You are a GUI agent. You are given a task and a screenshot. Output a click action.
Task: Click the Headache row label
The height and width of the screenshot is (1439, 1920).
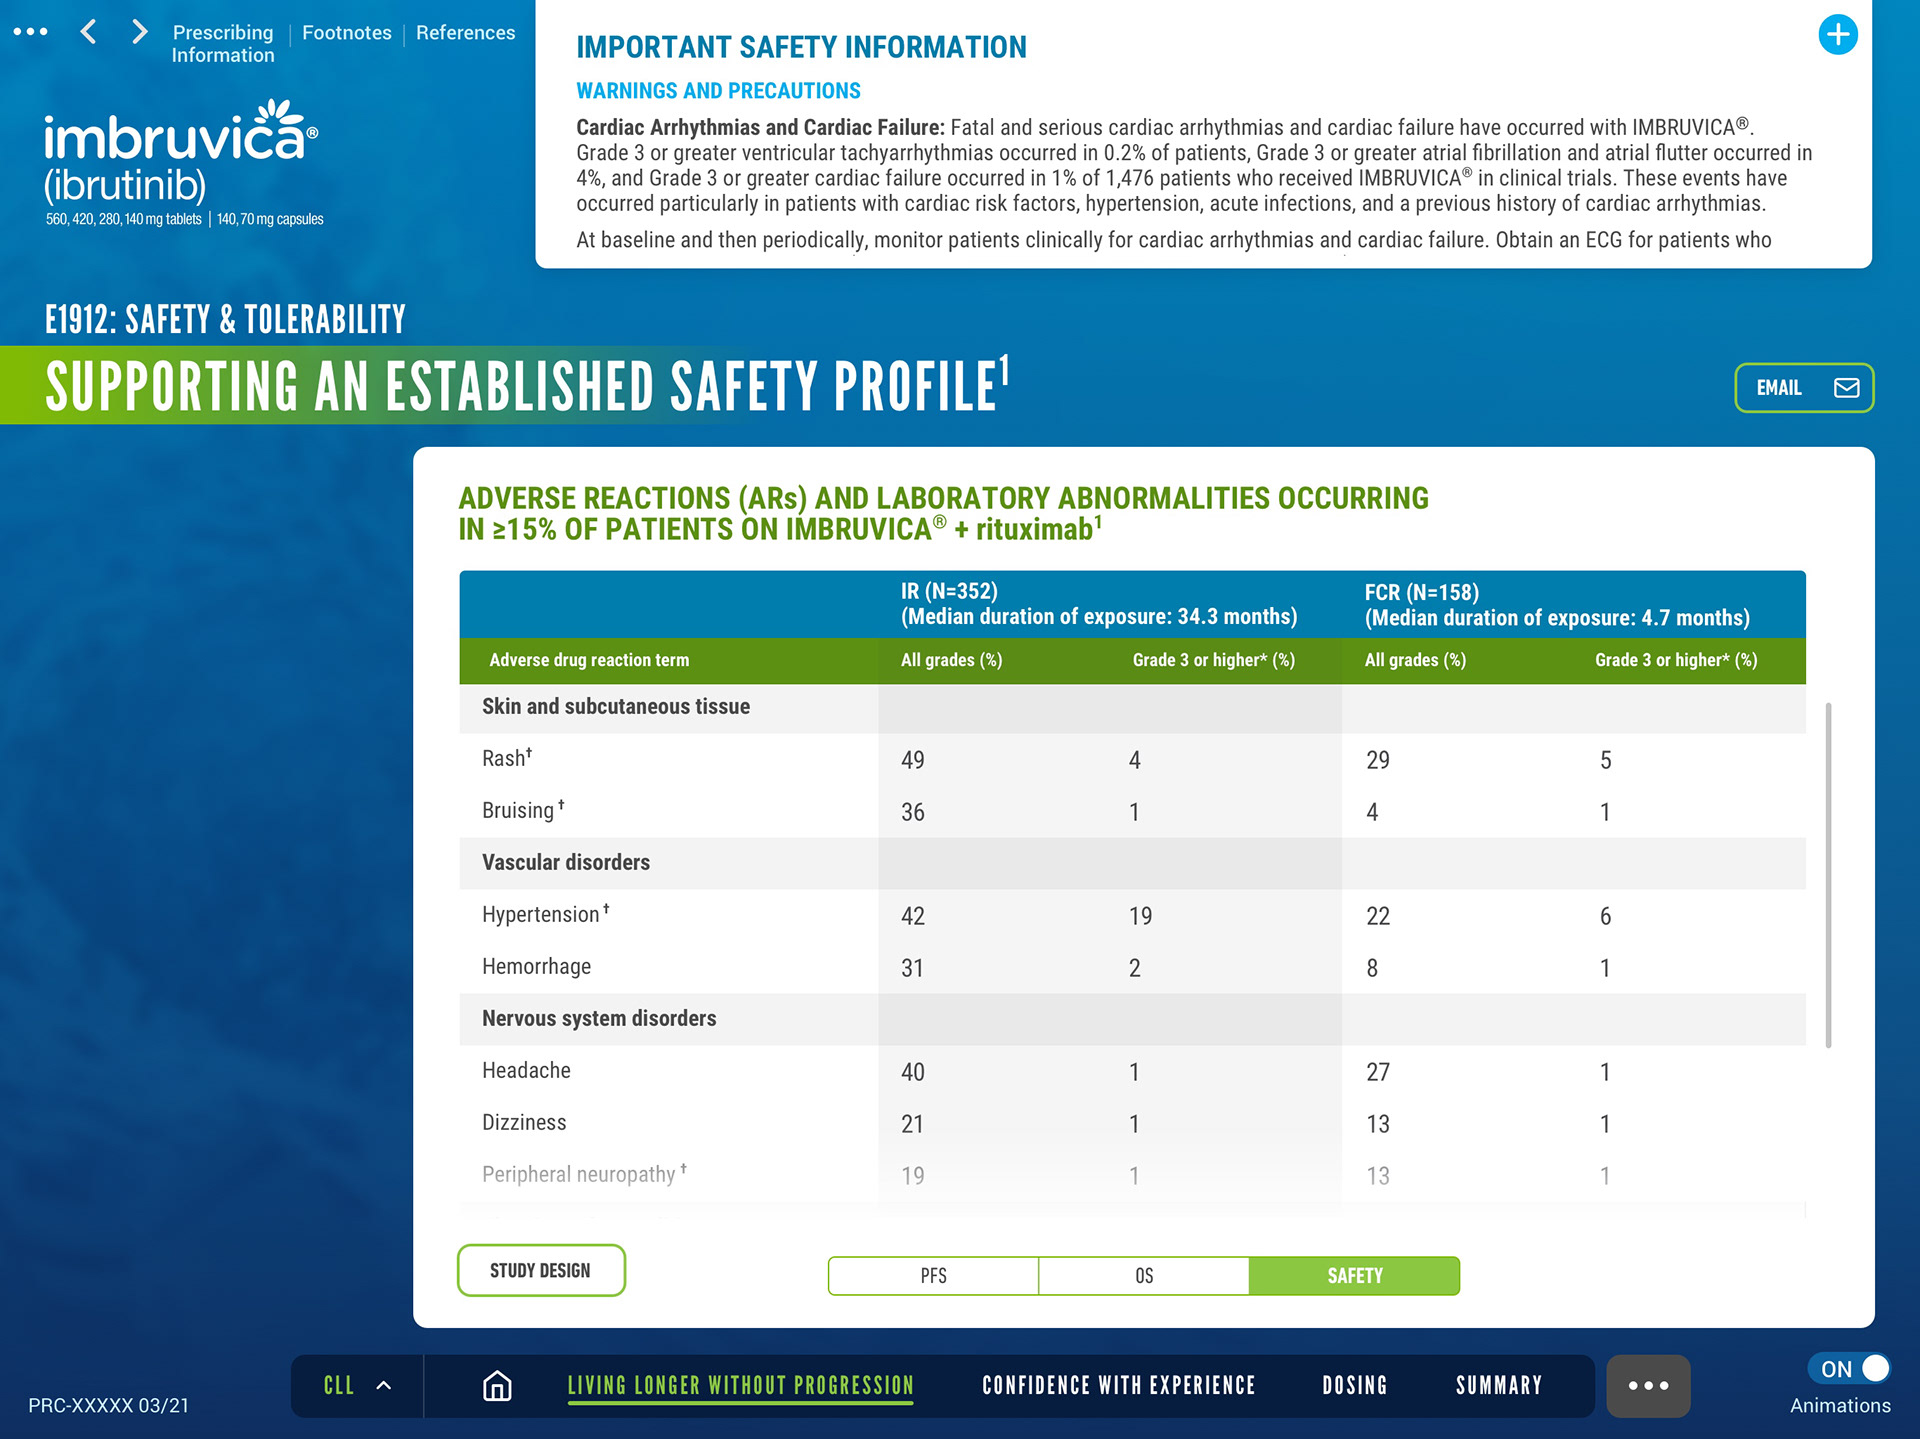(x=526, y=1070)
